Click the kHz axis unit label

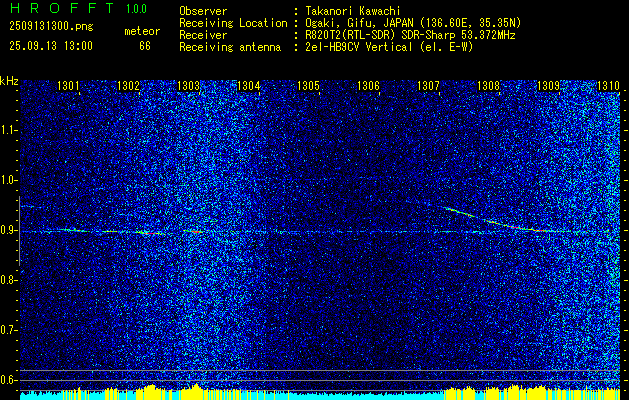point(9,81)
